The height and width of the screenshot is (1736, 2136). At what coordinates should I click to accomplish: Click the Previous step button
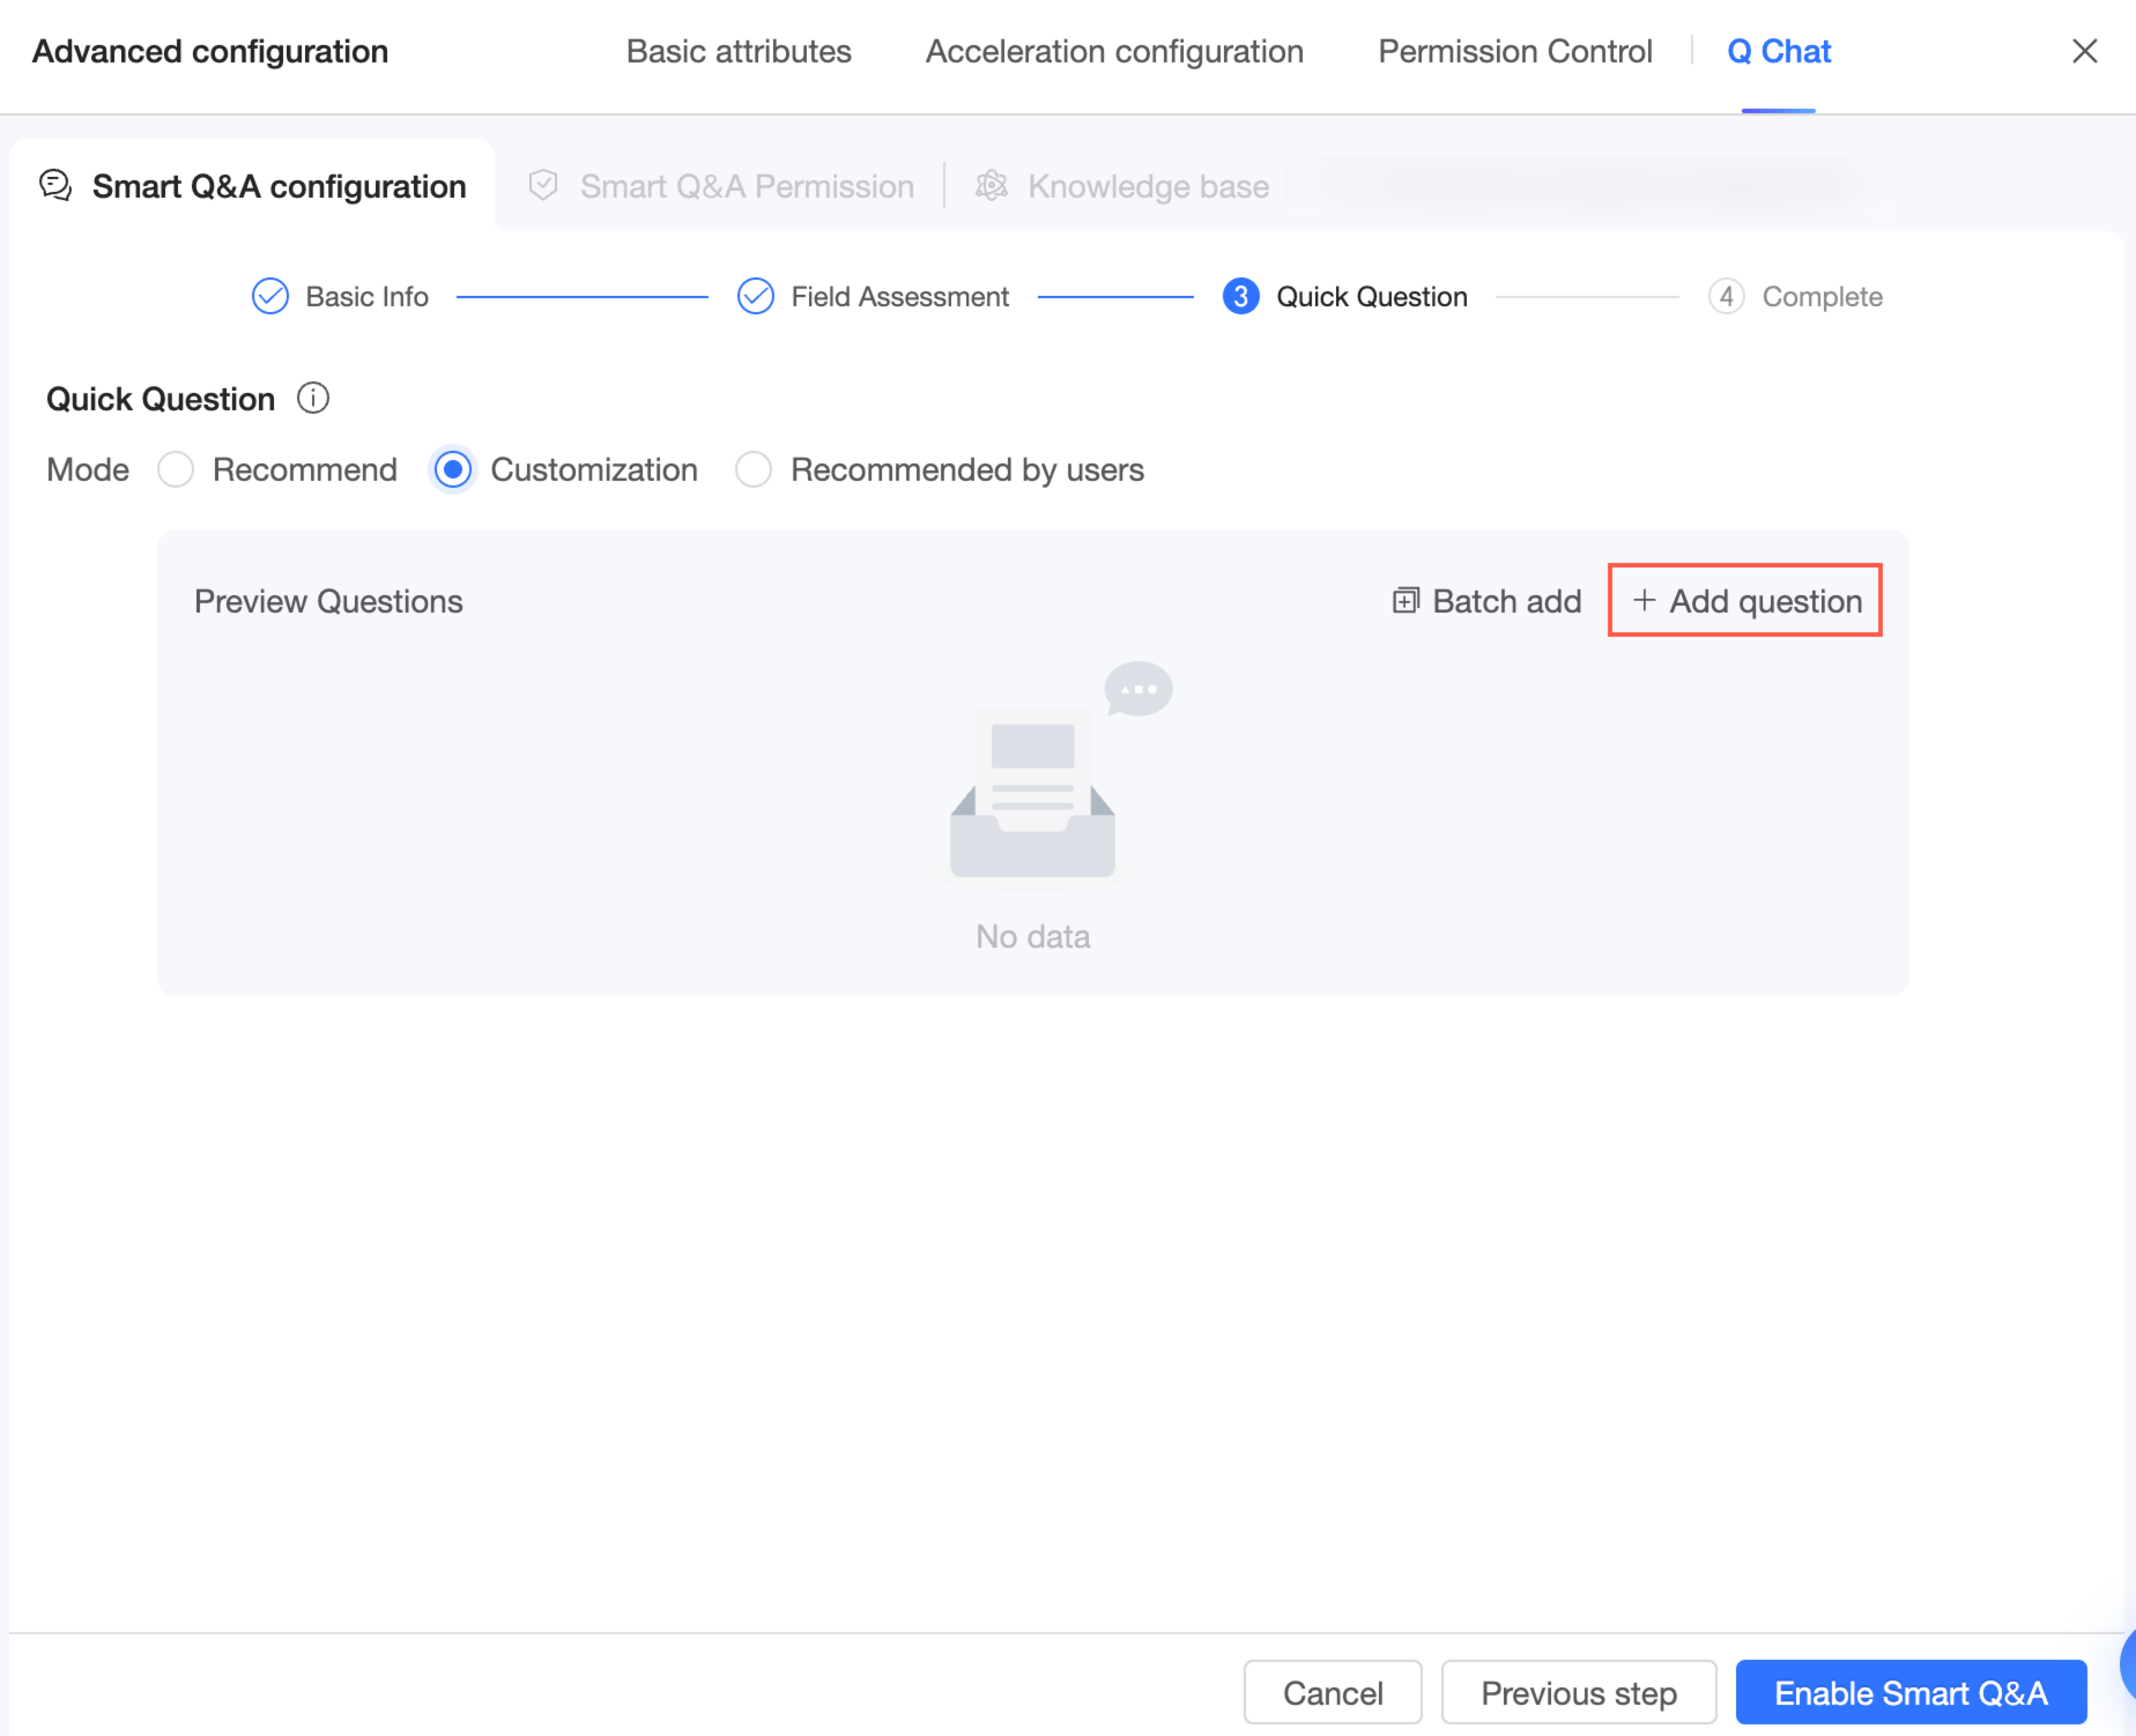click(1578, 1692)
